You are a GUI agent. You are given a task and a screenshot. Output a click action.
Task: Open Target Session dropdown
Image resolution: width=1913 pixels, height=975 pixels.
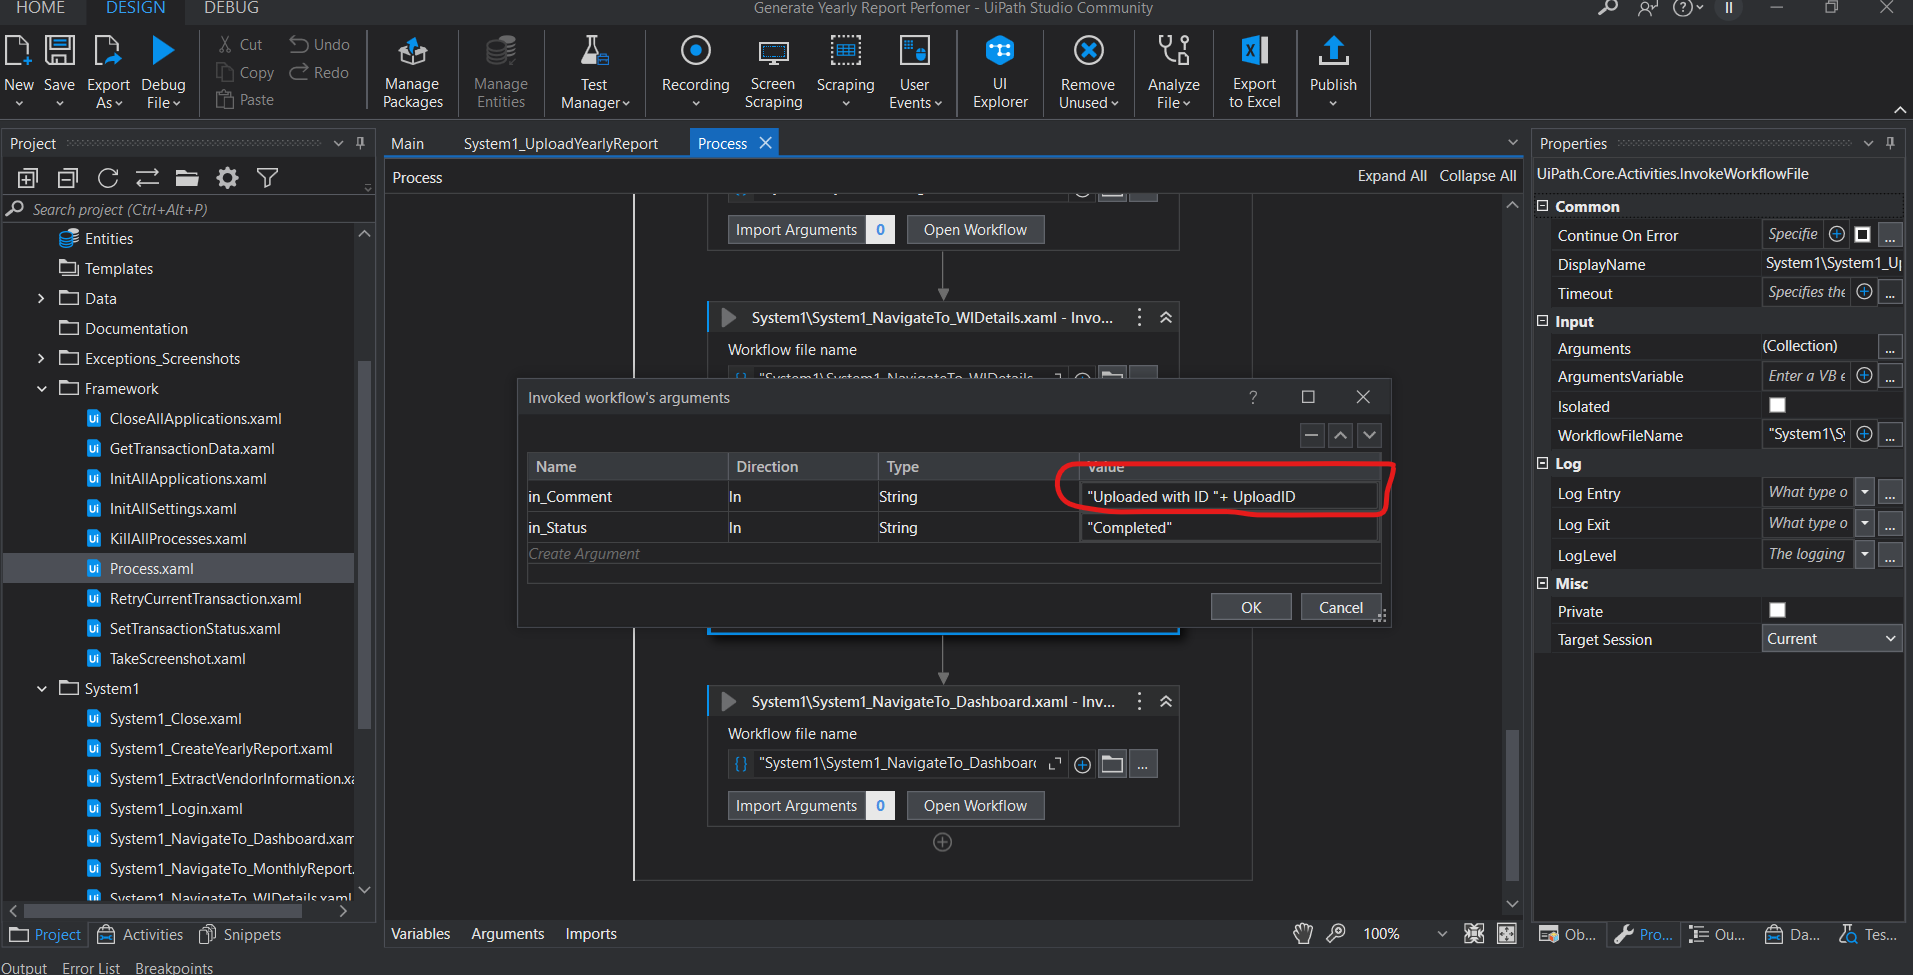(1831, 639)
